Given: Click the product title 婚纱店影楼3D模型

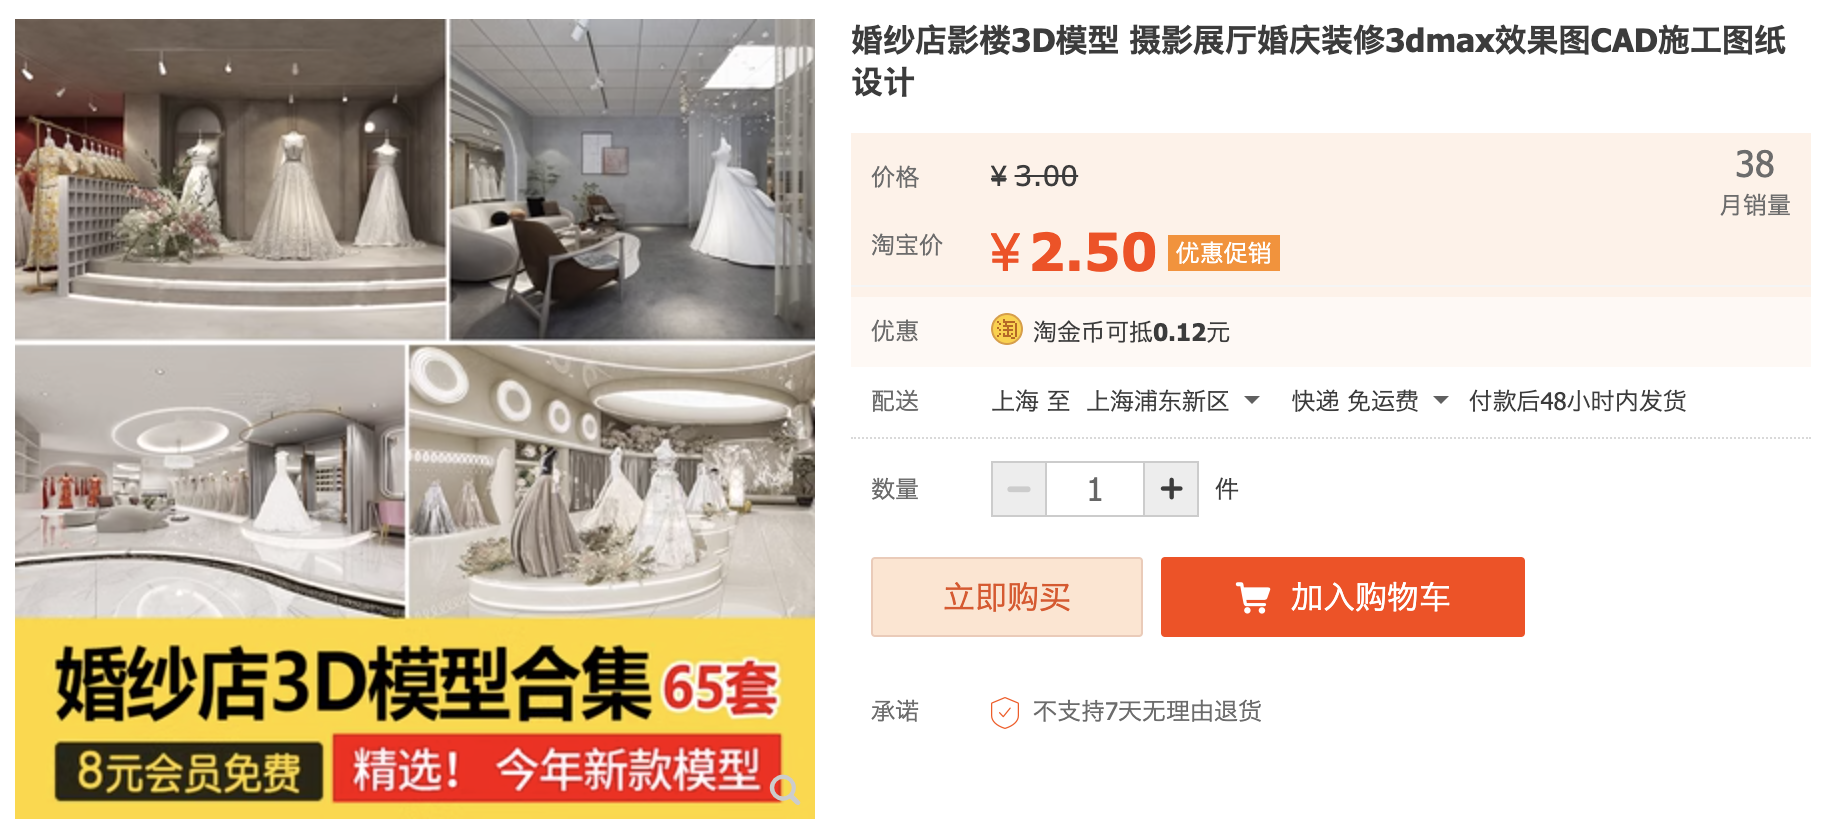Looking at the screenshot, I should [985, 40].
